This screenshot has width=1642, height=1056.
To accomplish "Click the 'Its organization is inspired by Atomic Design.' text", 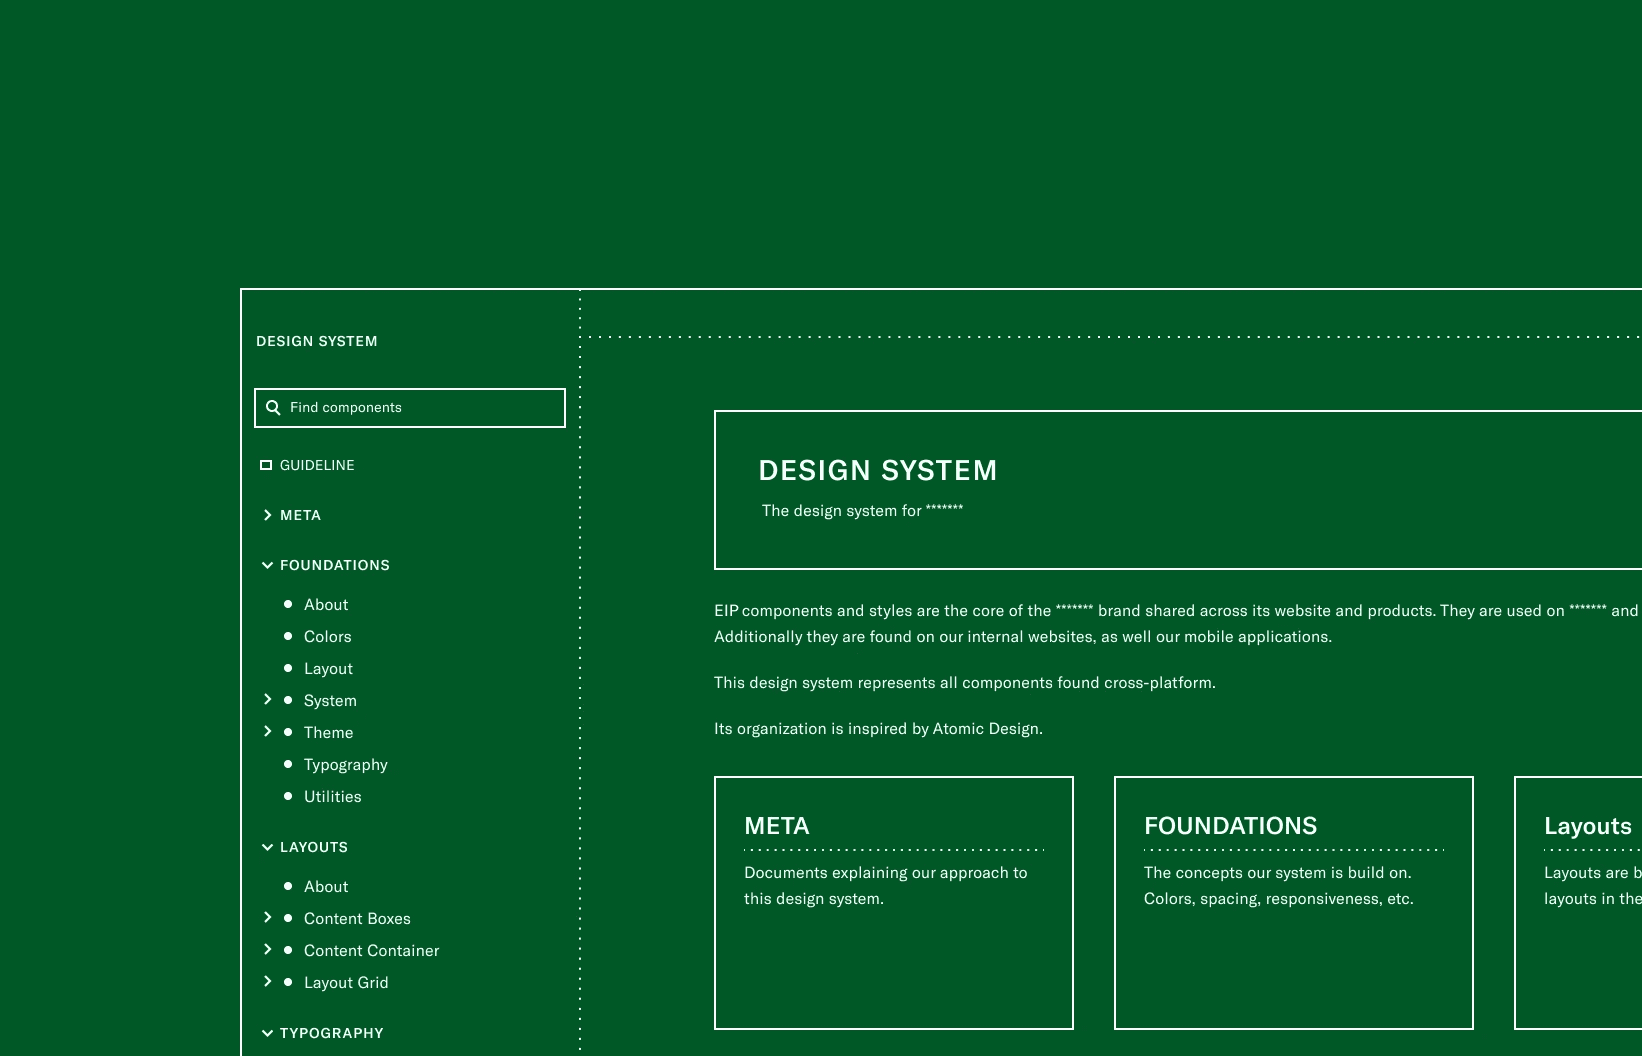I will pos(878,729).
